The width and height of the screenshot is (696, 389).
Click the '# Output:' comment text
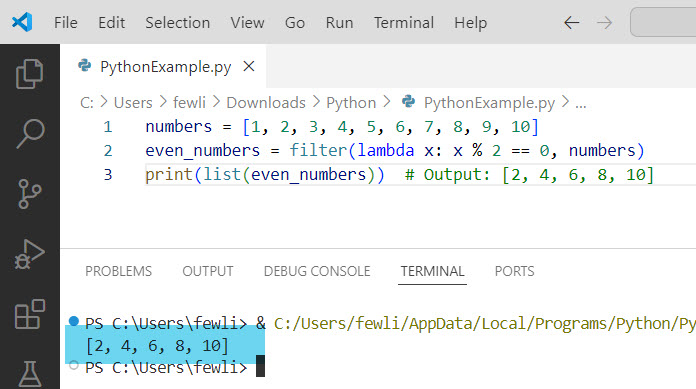[x=447, y=175]
